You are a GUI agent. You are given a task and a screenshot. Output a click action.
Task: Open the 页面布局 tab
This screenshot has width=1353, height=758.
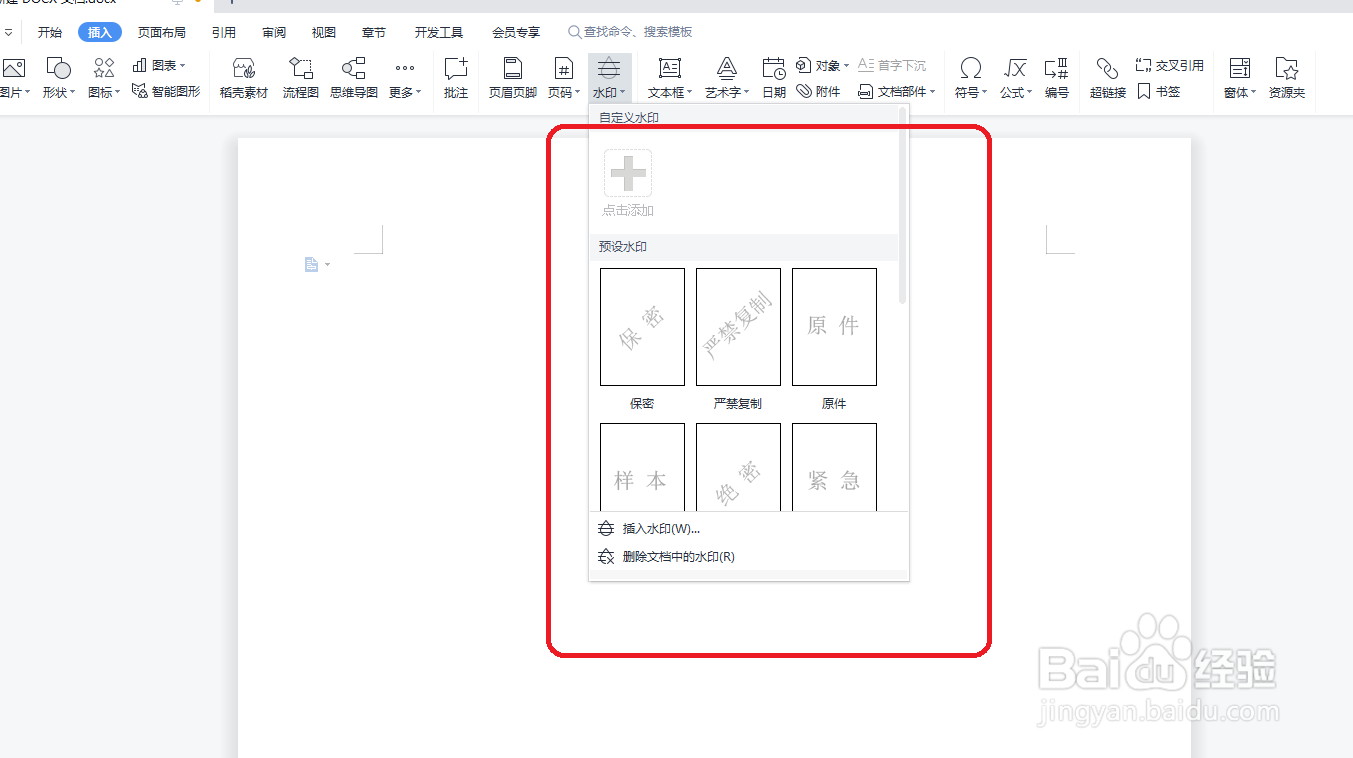click(162, 32)
